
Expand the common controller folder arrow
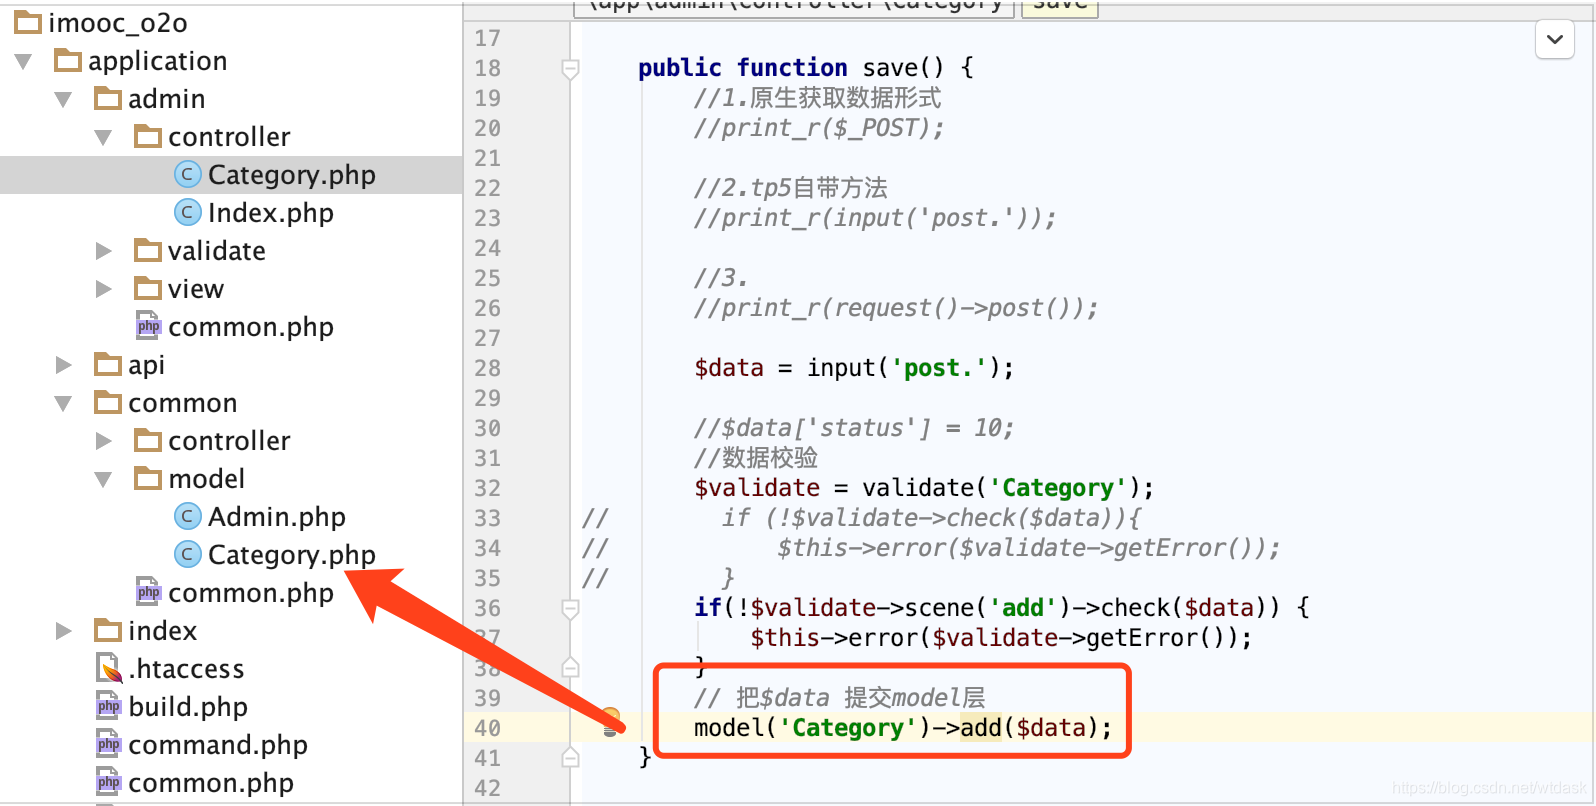pos(104,440)
